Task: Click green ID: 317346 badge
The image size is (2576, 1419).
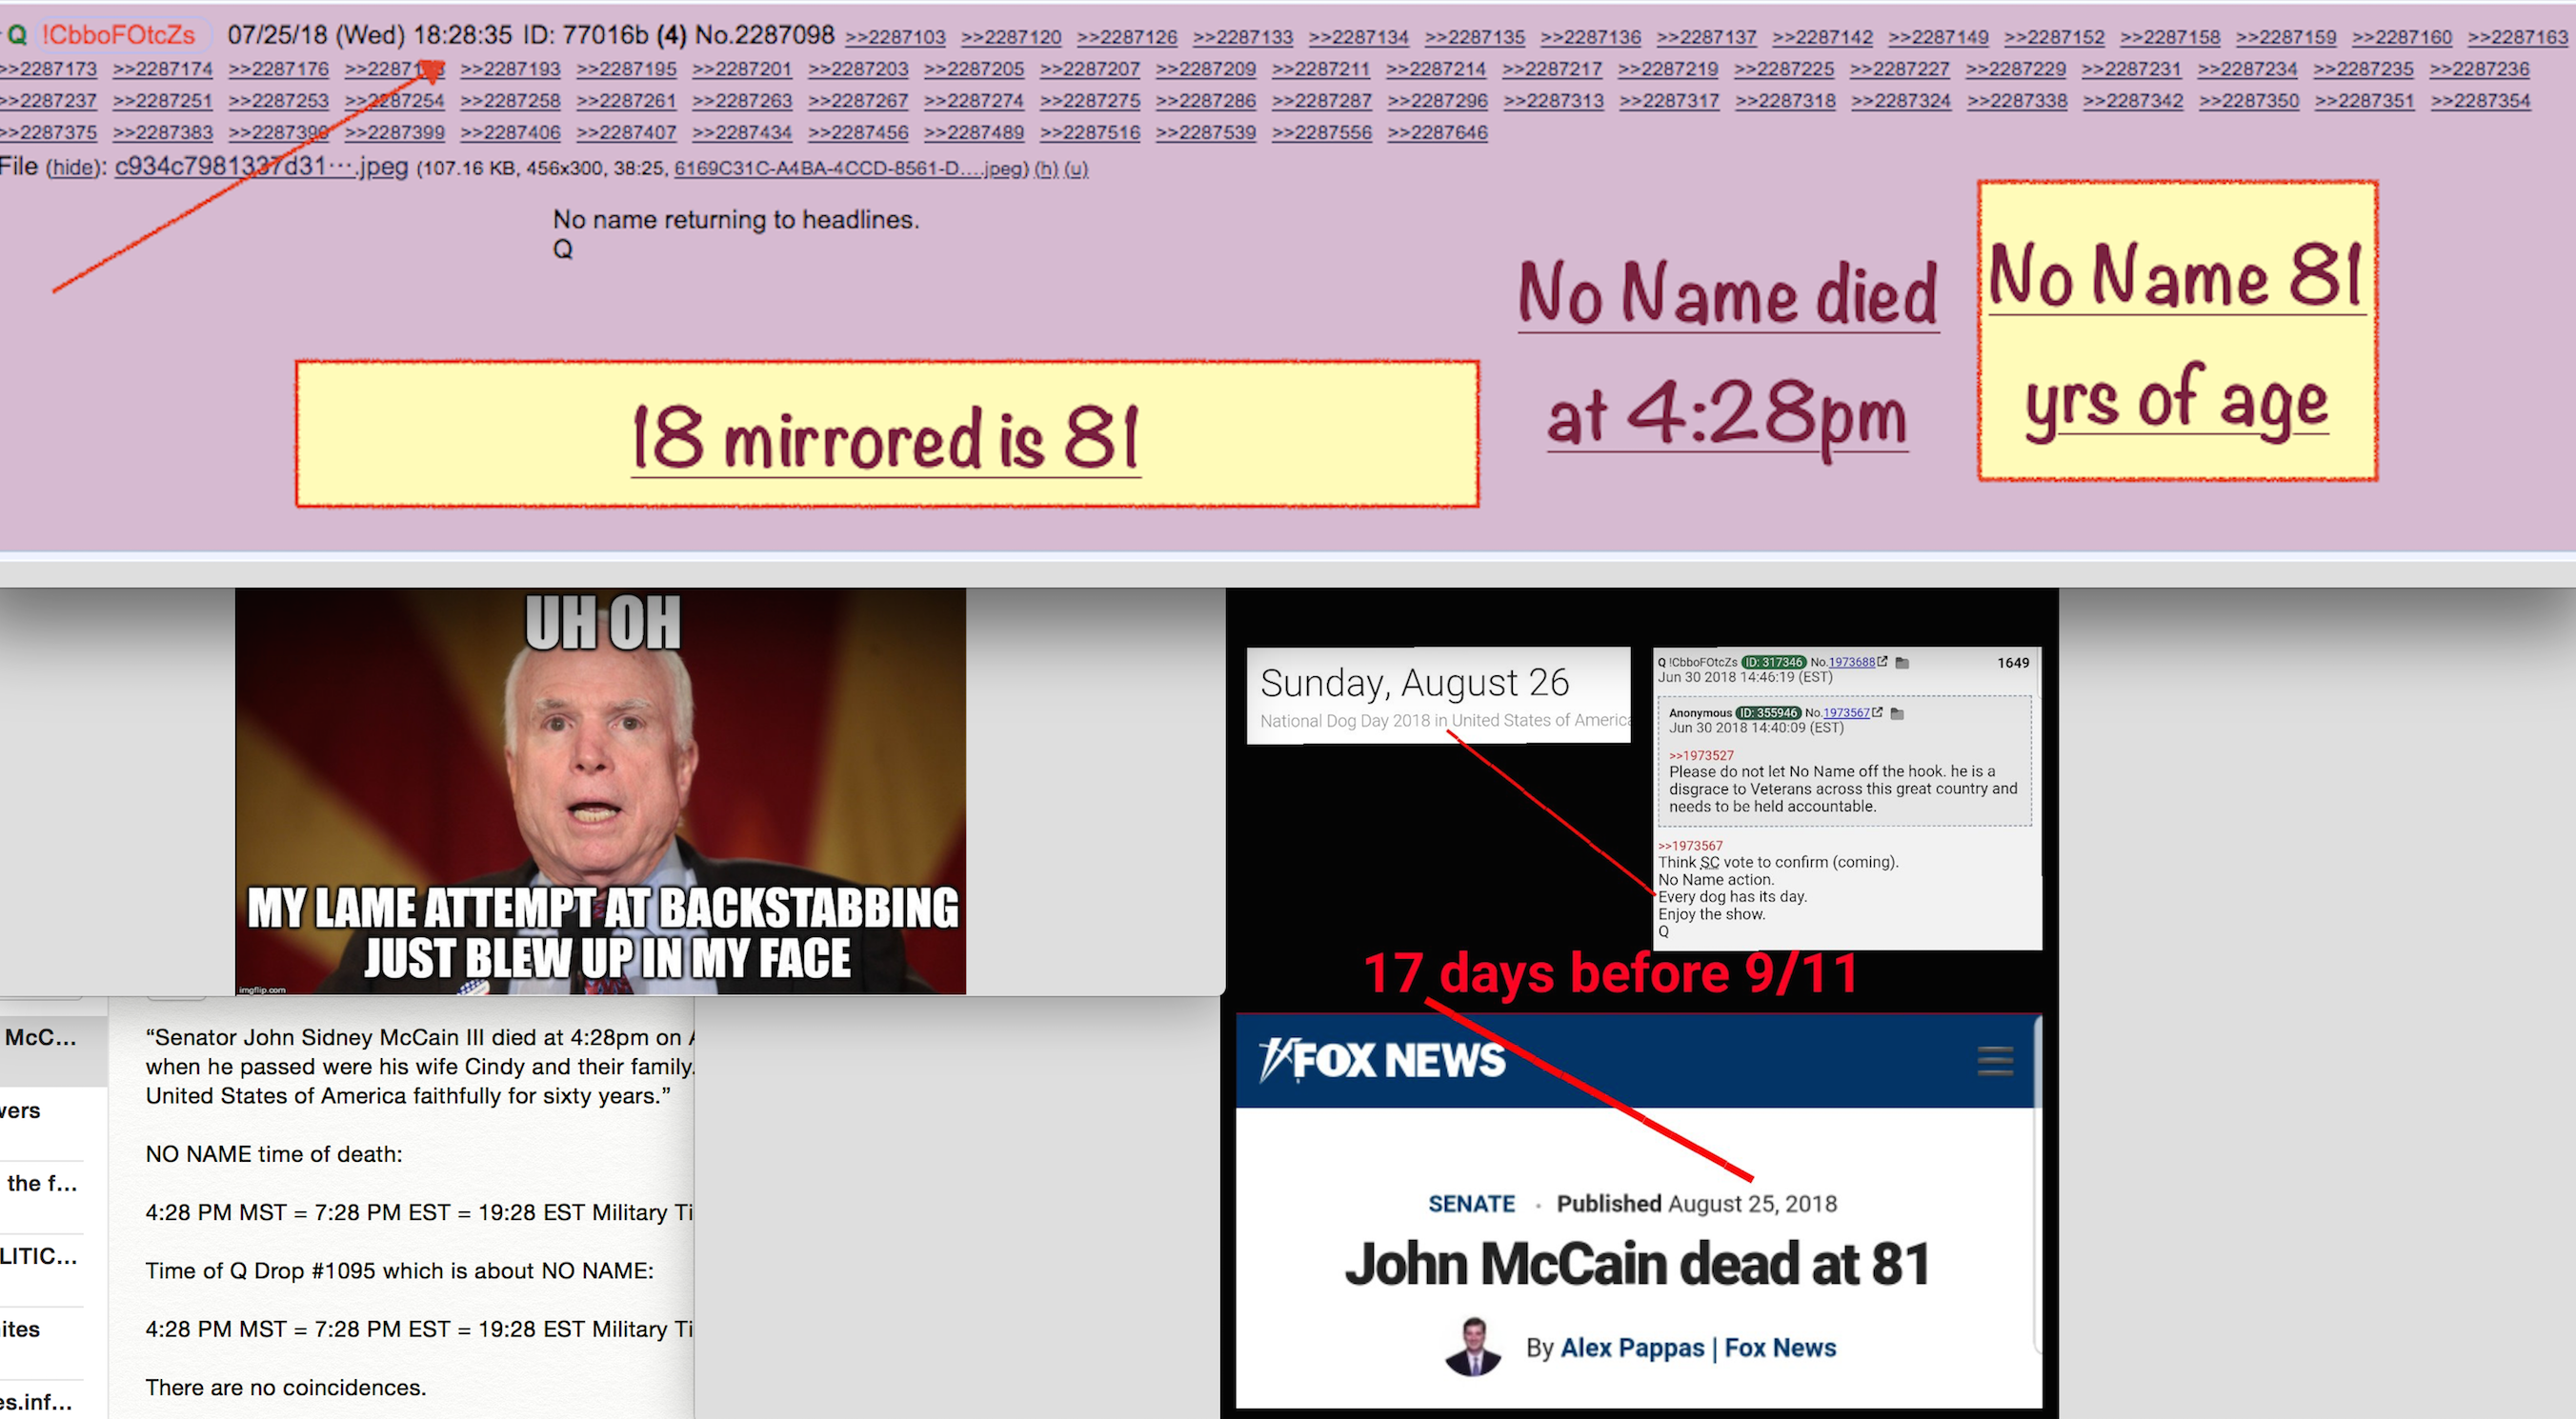Action: [1773, 662]
